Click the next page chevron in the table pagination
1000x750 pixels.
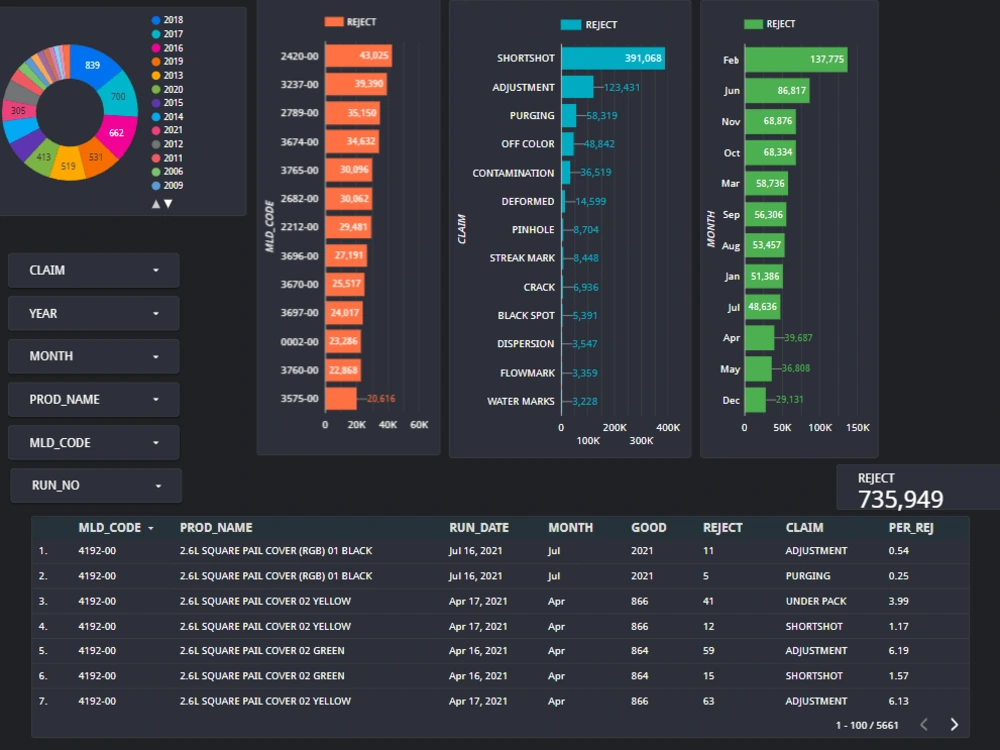pyautogui.click(x=955, y=724)
